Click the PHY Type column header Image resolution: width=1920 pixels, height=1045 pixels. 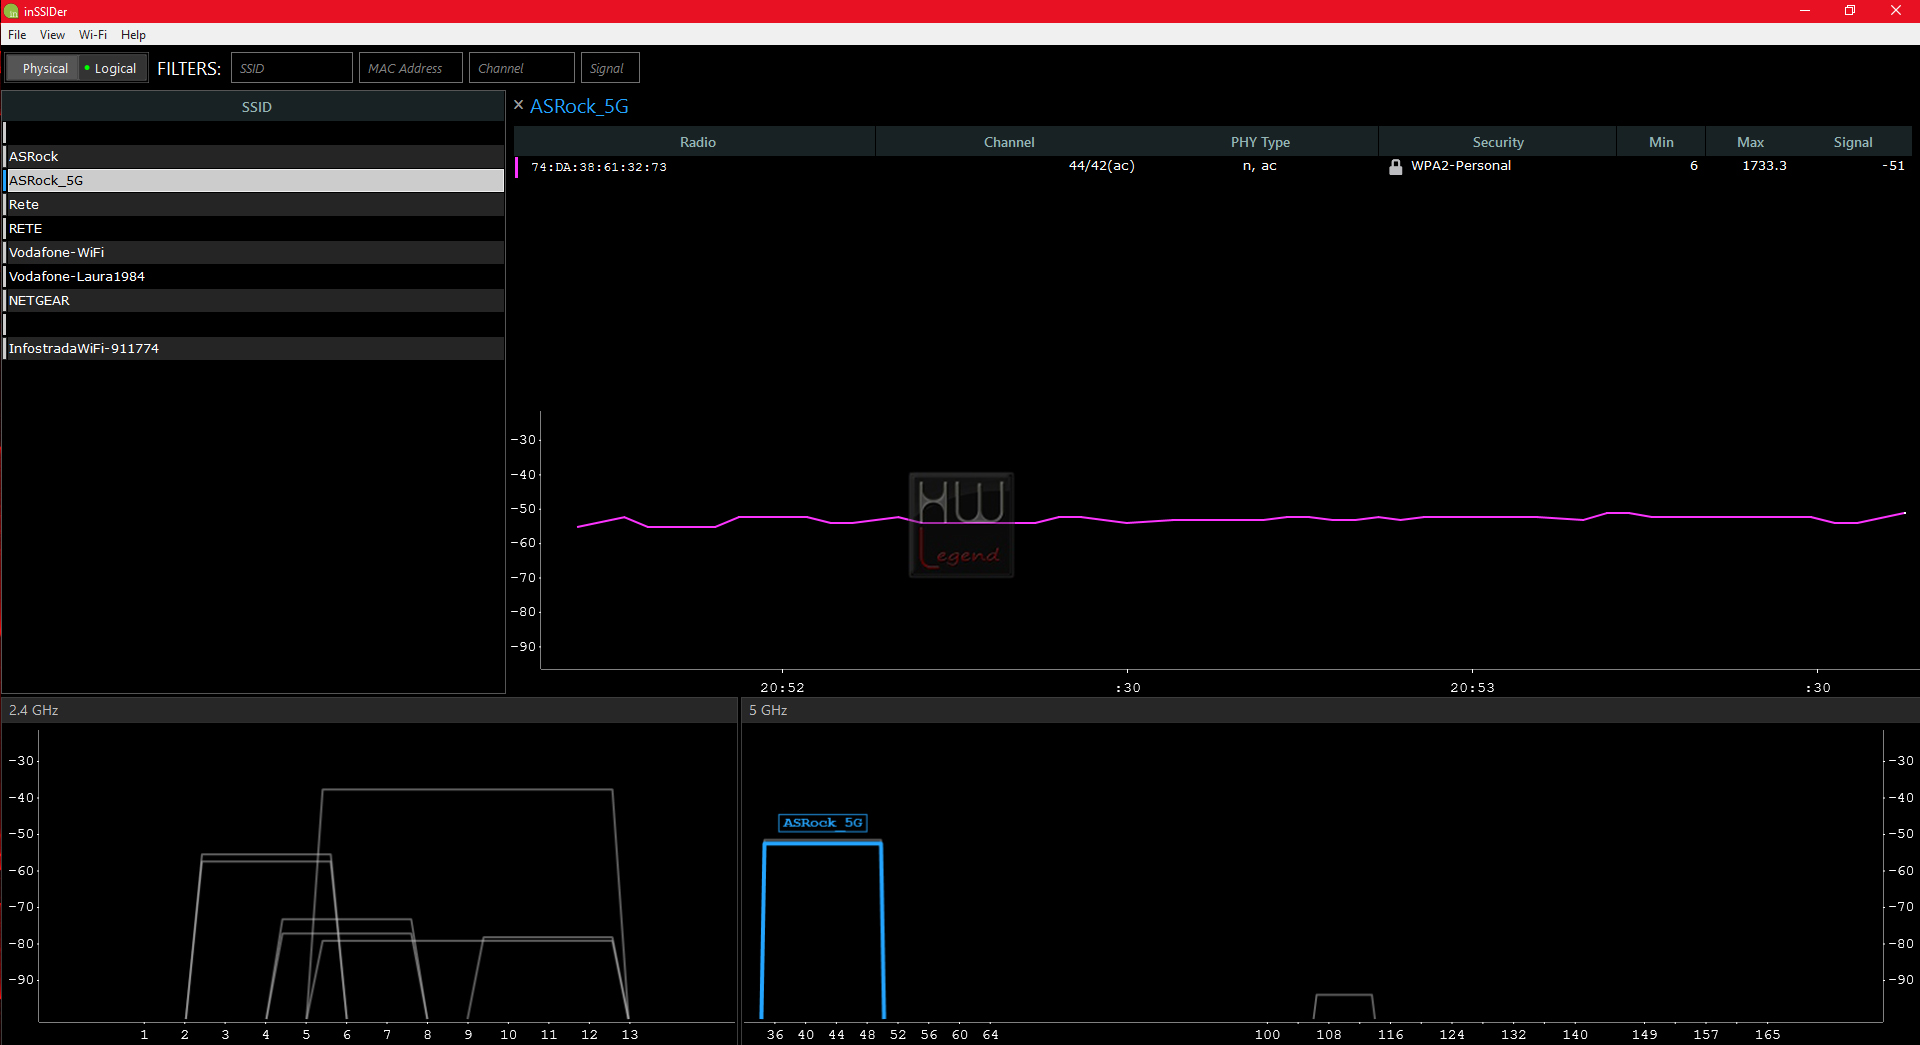point(1260,142)
